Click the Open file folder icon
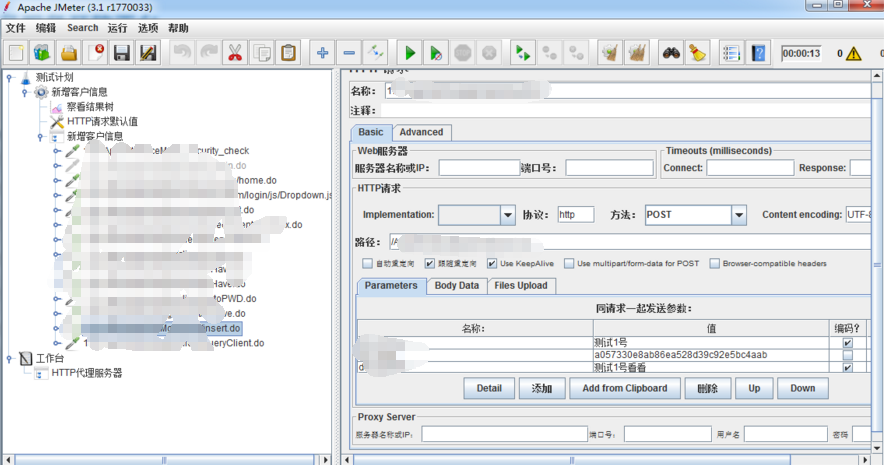The width and height of the screenshot is (884, 465). pos(69,53)
